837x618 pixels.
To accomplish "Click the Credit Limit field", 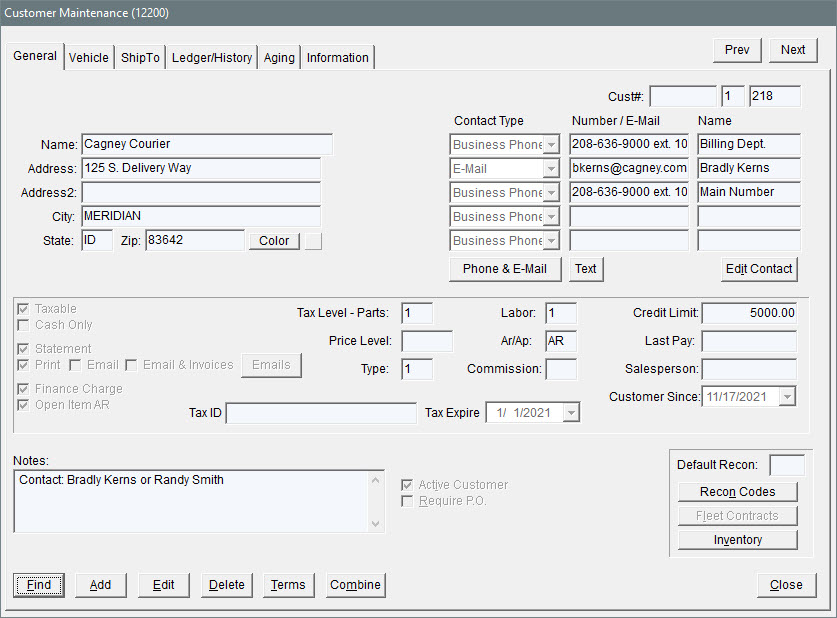I will [x=749, y=313].
